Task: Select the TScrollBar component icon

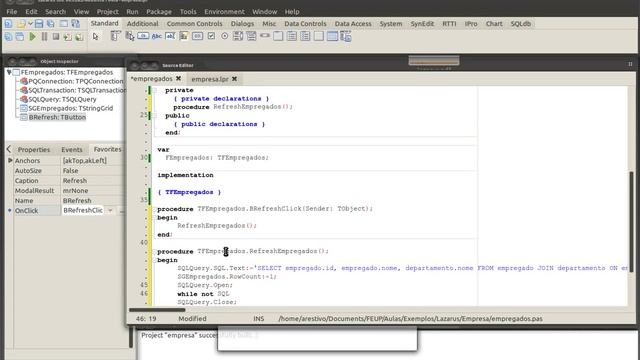Action: click(265, 36)
